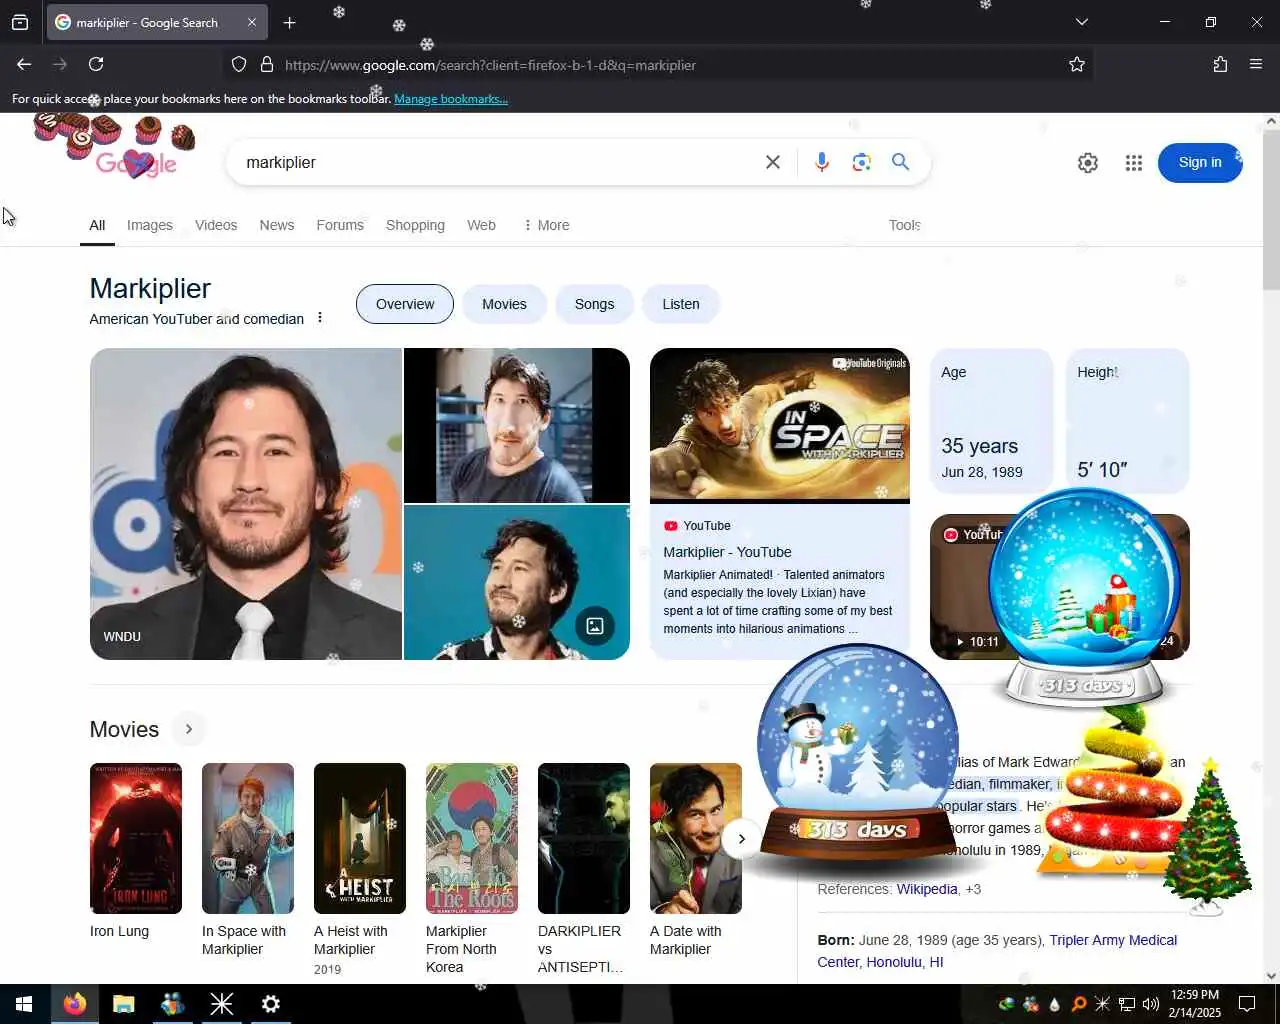Click the volume speaker tray icon
1280x1024 pixels.
pyautogui.click(x=1150, y=1004)
